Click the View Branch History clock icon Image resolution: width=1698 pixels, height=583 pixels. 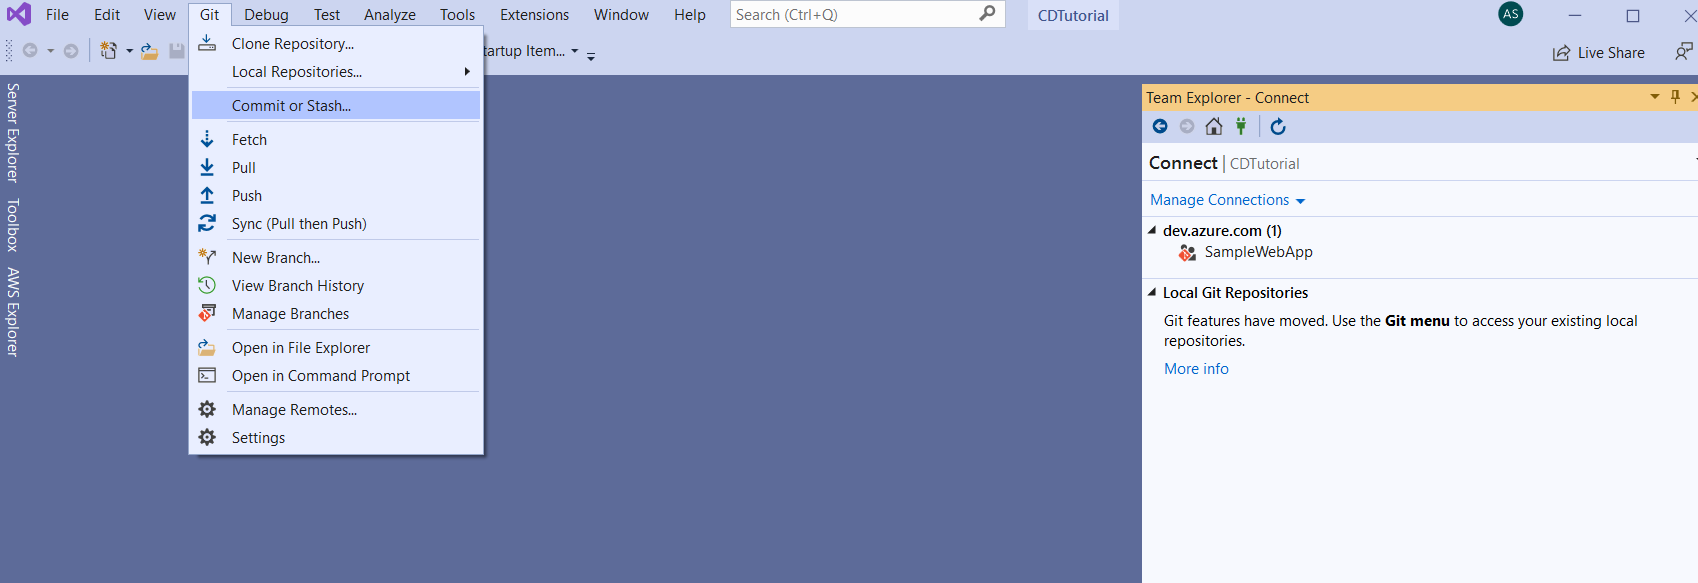pyautogui.click(x=207, y=285)
